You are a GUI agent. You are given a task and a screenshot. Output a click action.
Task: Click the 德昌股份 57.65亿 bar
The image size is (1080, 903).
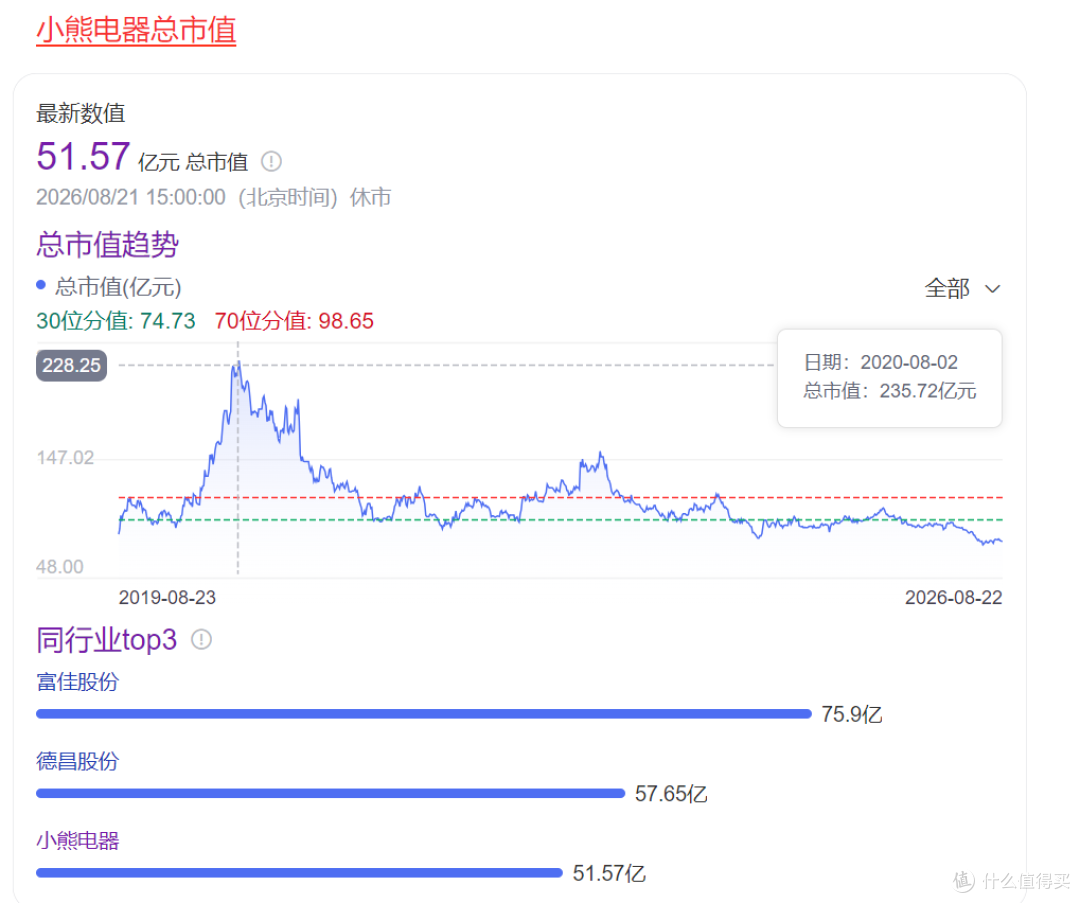click(331, 793)
